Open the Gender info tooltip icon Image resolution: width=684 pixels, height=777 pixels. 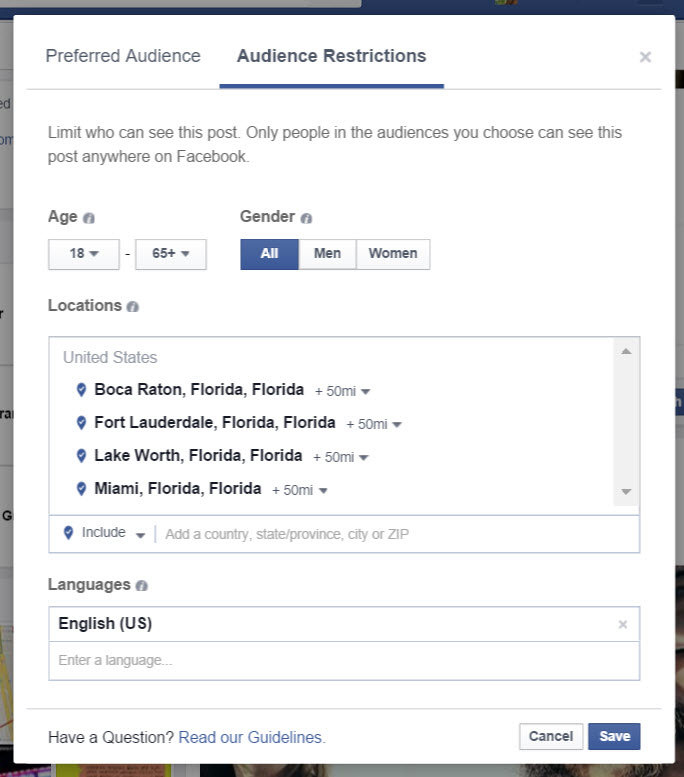point(306,218)
